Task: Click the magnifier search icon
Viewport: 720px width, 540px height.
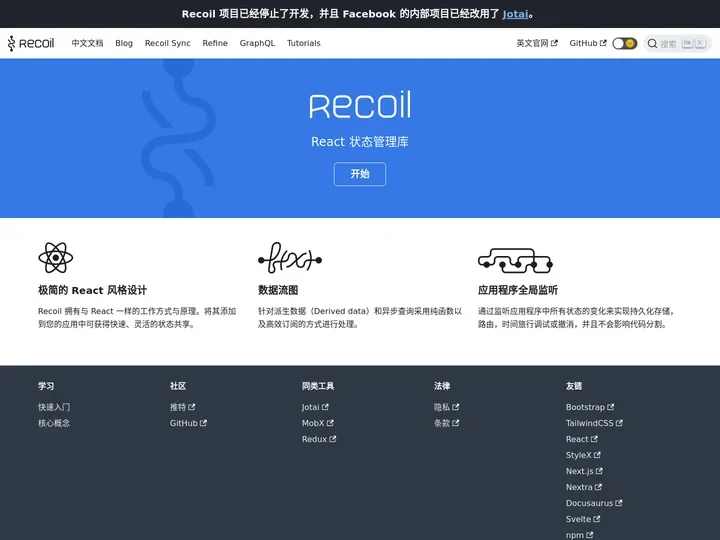Action: click(x=652, y=44)
